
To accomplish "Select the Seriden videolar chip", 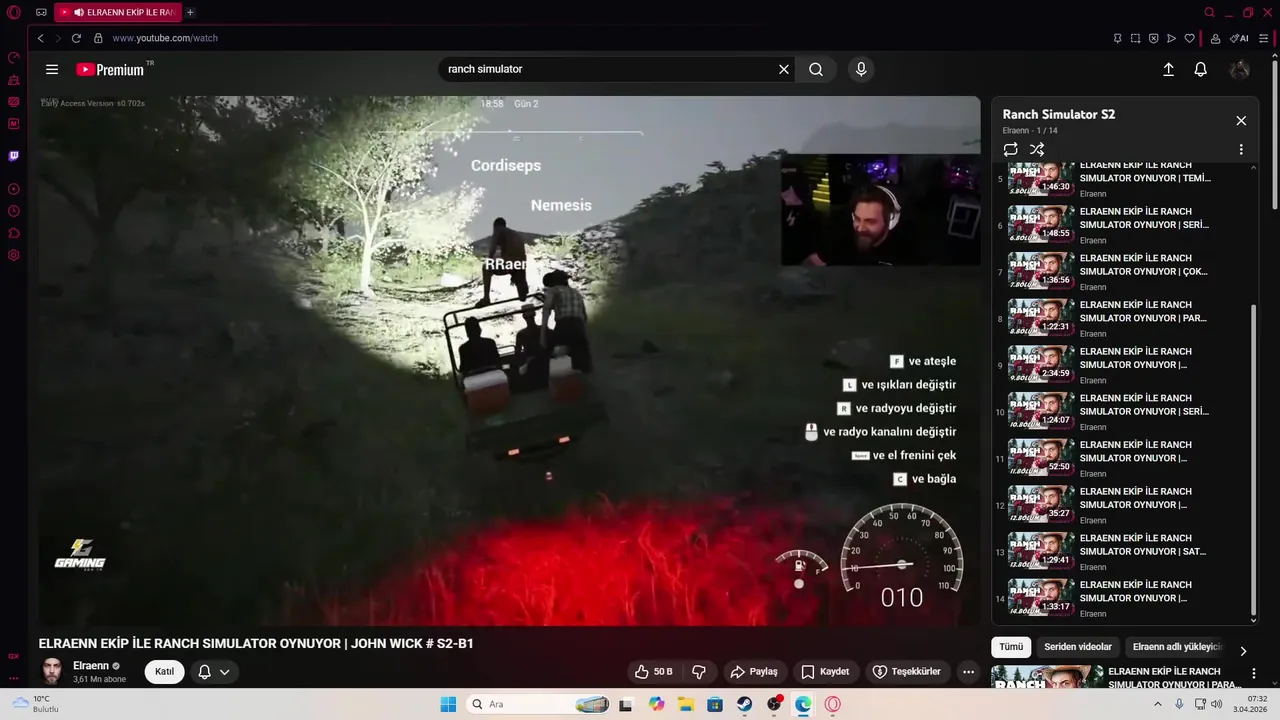I will tap(1078, 647).
